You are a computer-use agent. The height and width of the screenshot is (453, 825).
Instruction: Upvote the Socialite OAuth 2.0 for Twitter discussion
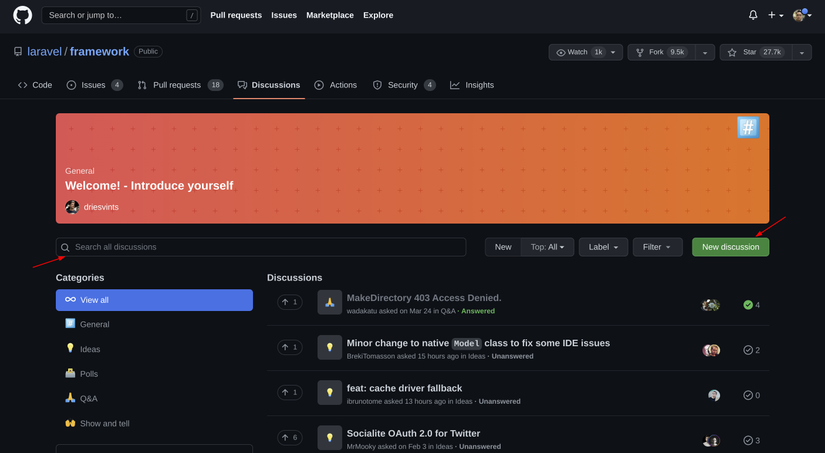pos(290,438)
